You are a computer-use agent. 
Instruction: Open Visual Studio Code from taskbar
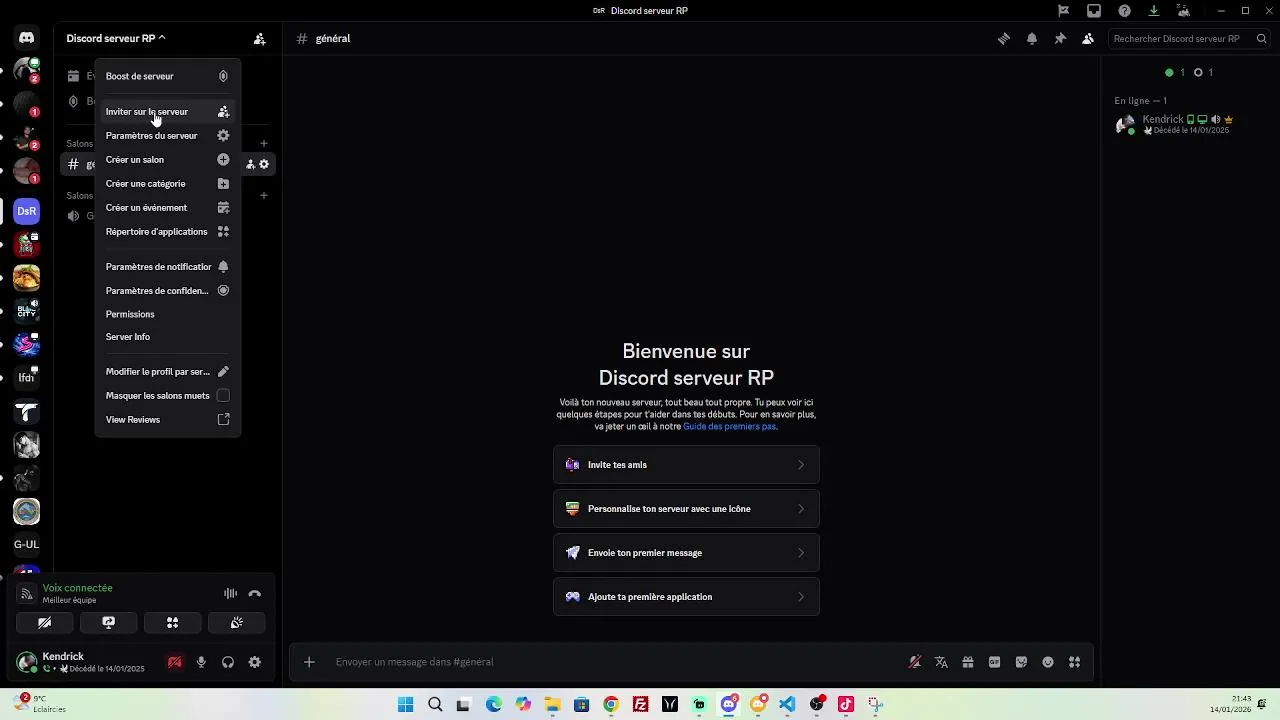tap(787, 705)
